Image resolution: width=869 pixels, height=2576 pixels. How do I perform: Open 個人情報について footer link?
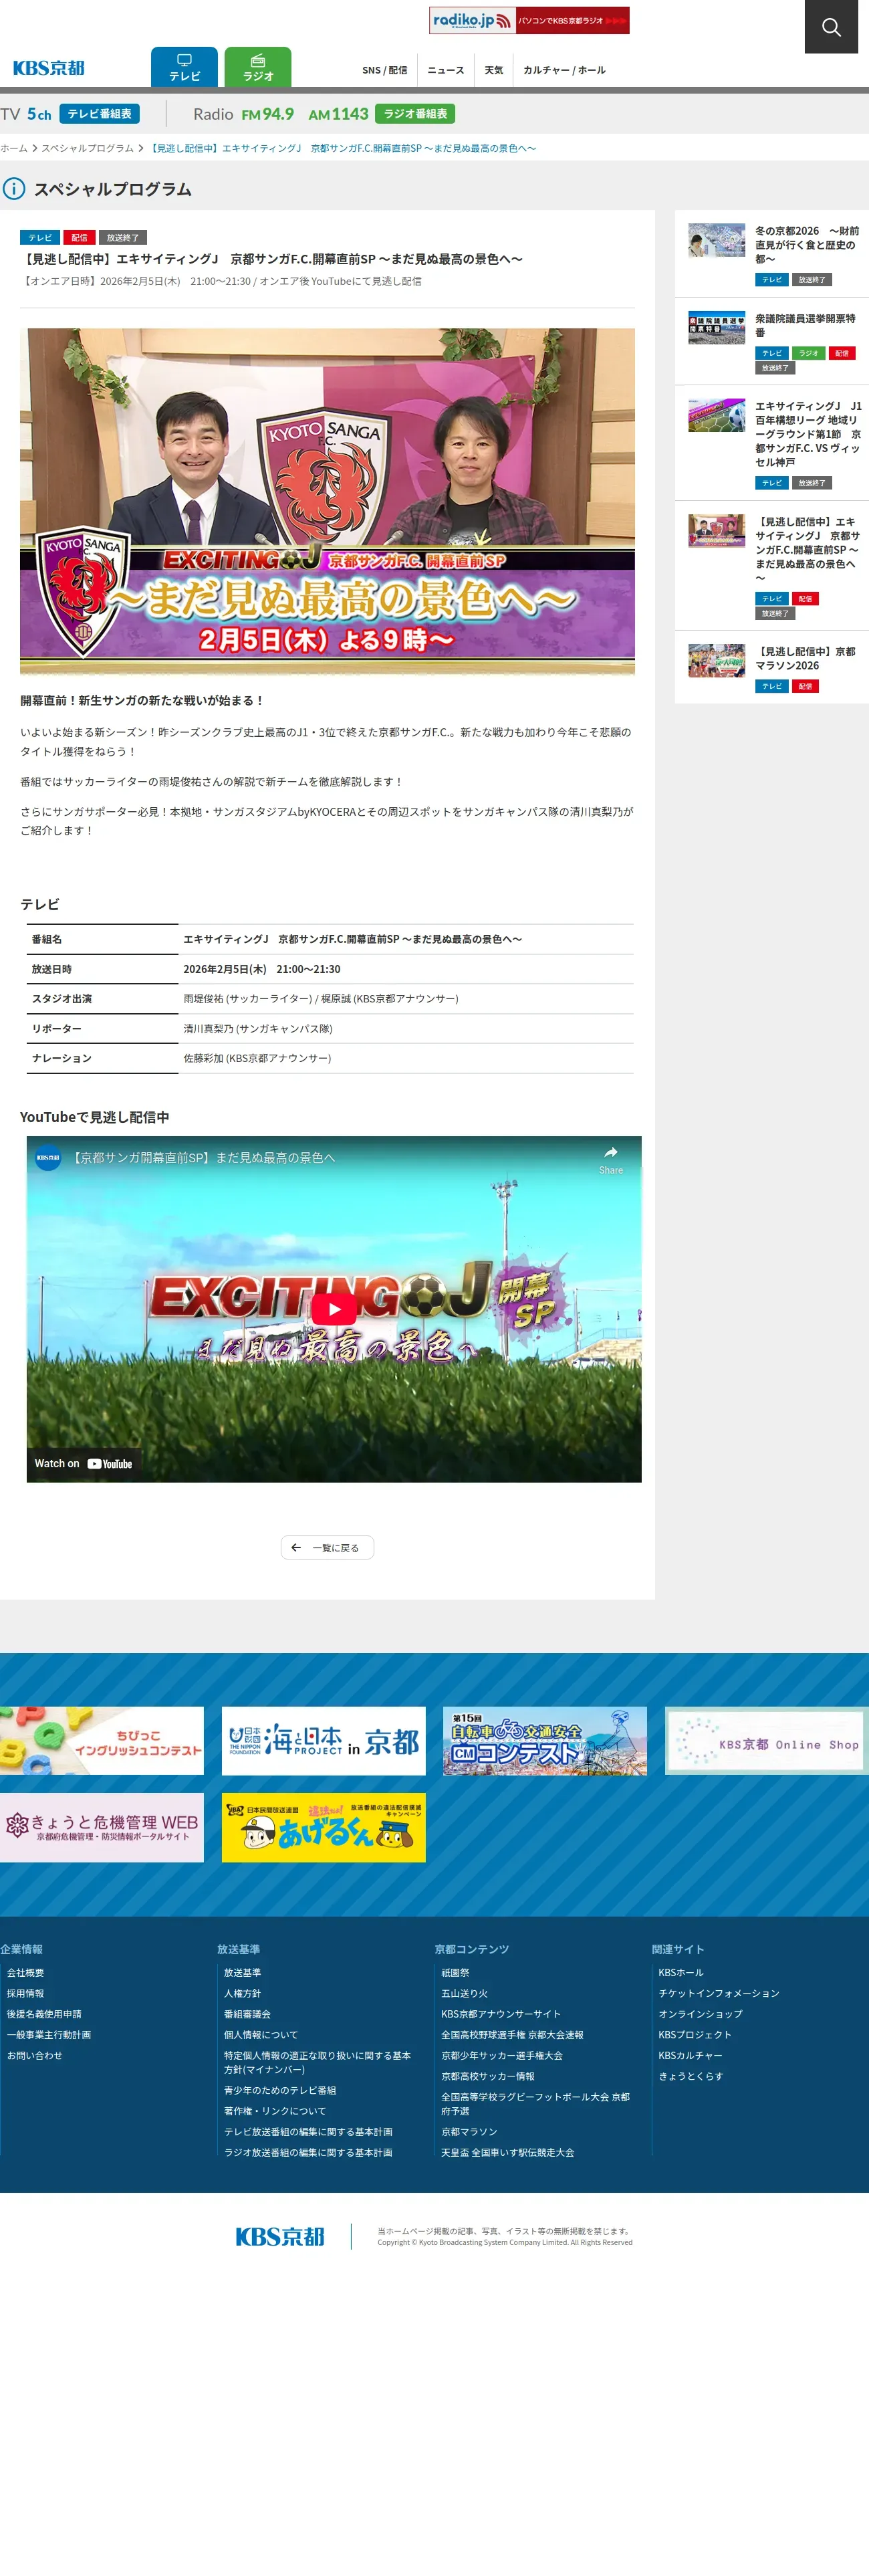click(261, 2034)
